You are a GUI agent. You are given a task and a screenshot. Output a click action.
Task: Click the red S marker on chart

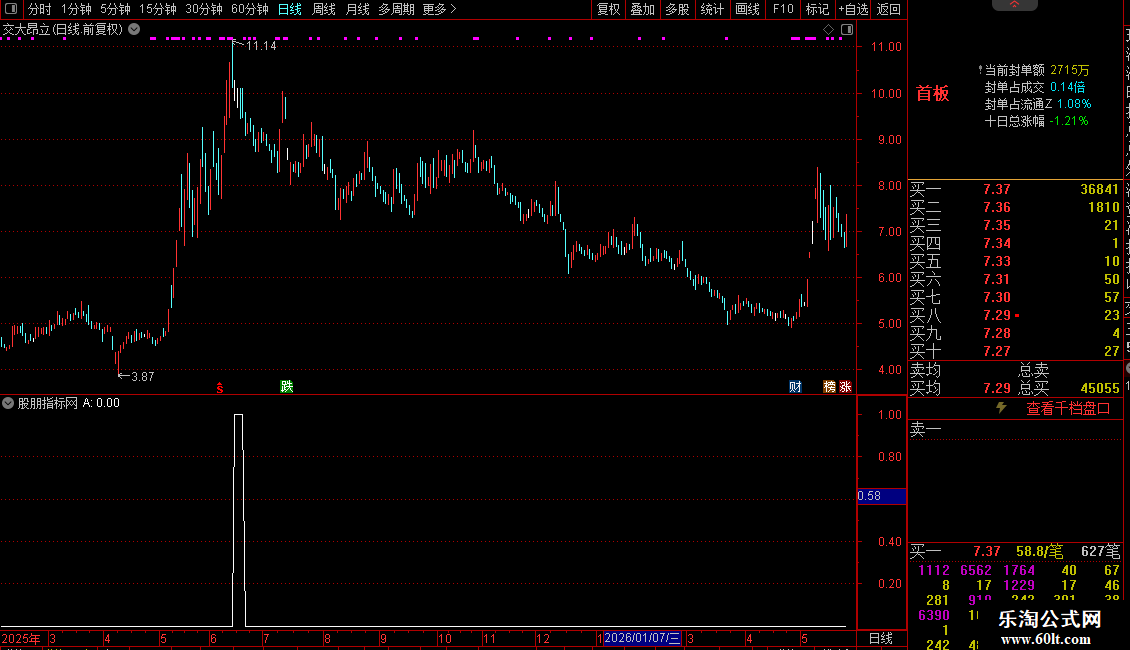pyautogui.click(x=220, y=388)
